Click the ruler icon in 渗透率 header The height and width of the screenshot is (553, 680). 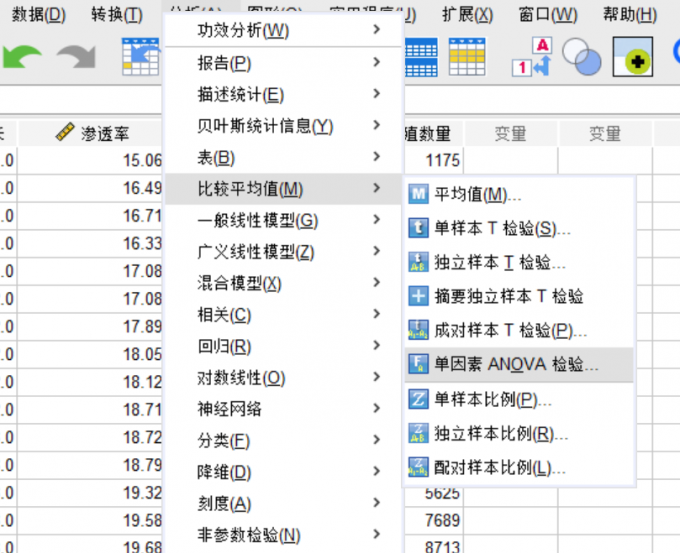pyautogui.click(x=65, y=132)
